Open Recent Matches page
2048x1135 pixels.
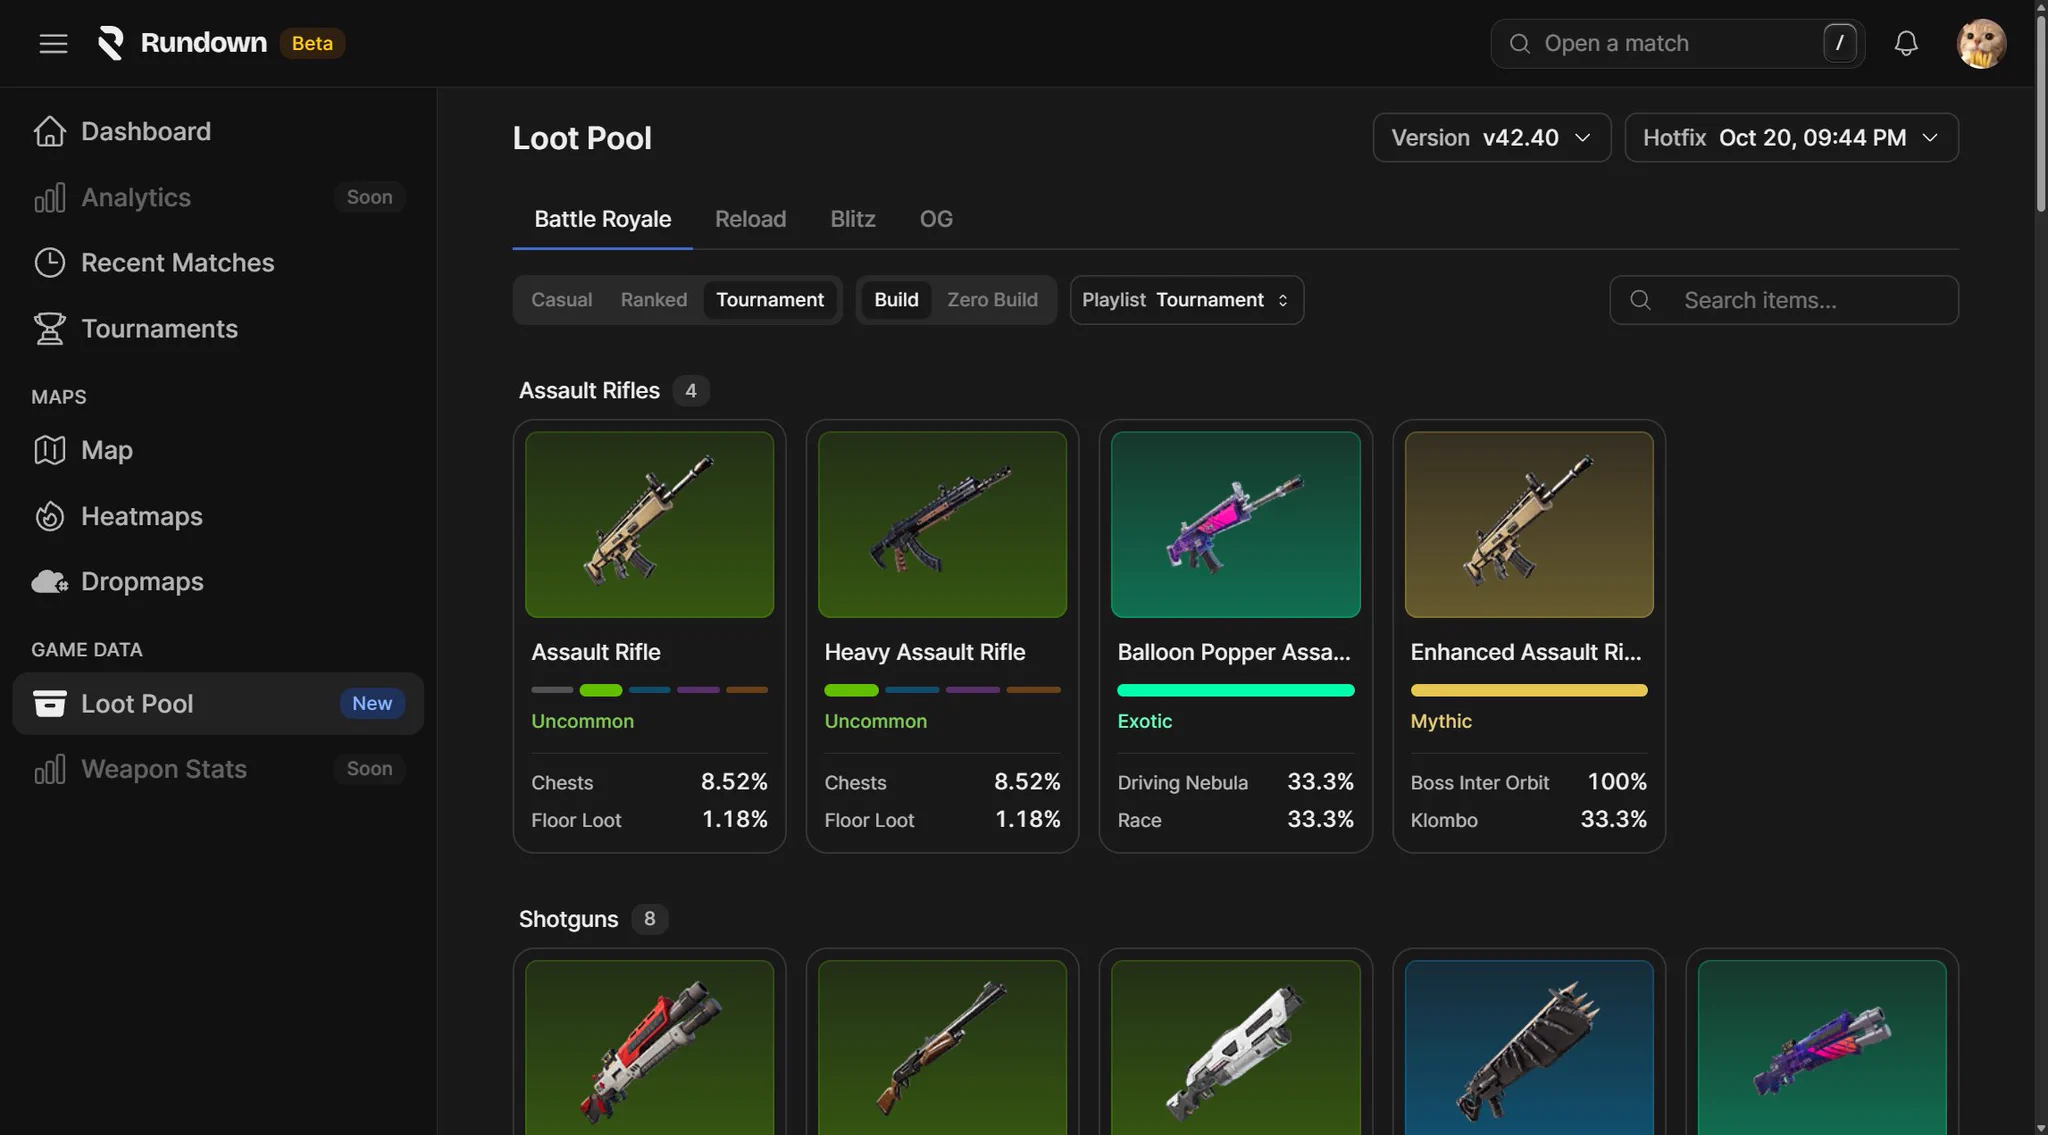(x=218, y=262)
